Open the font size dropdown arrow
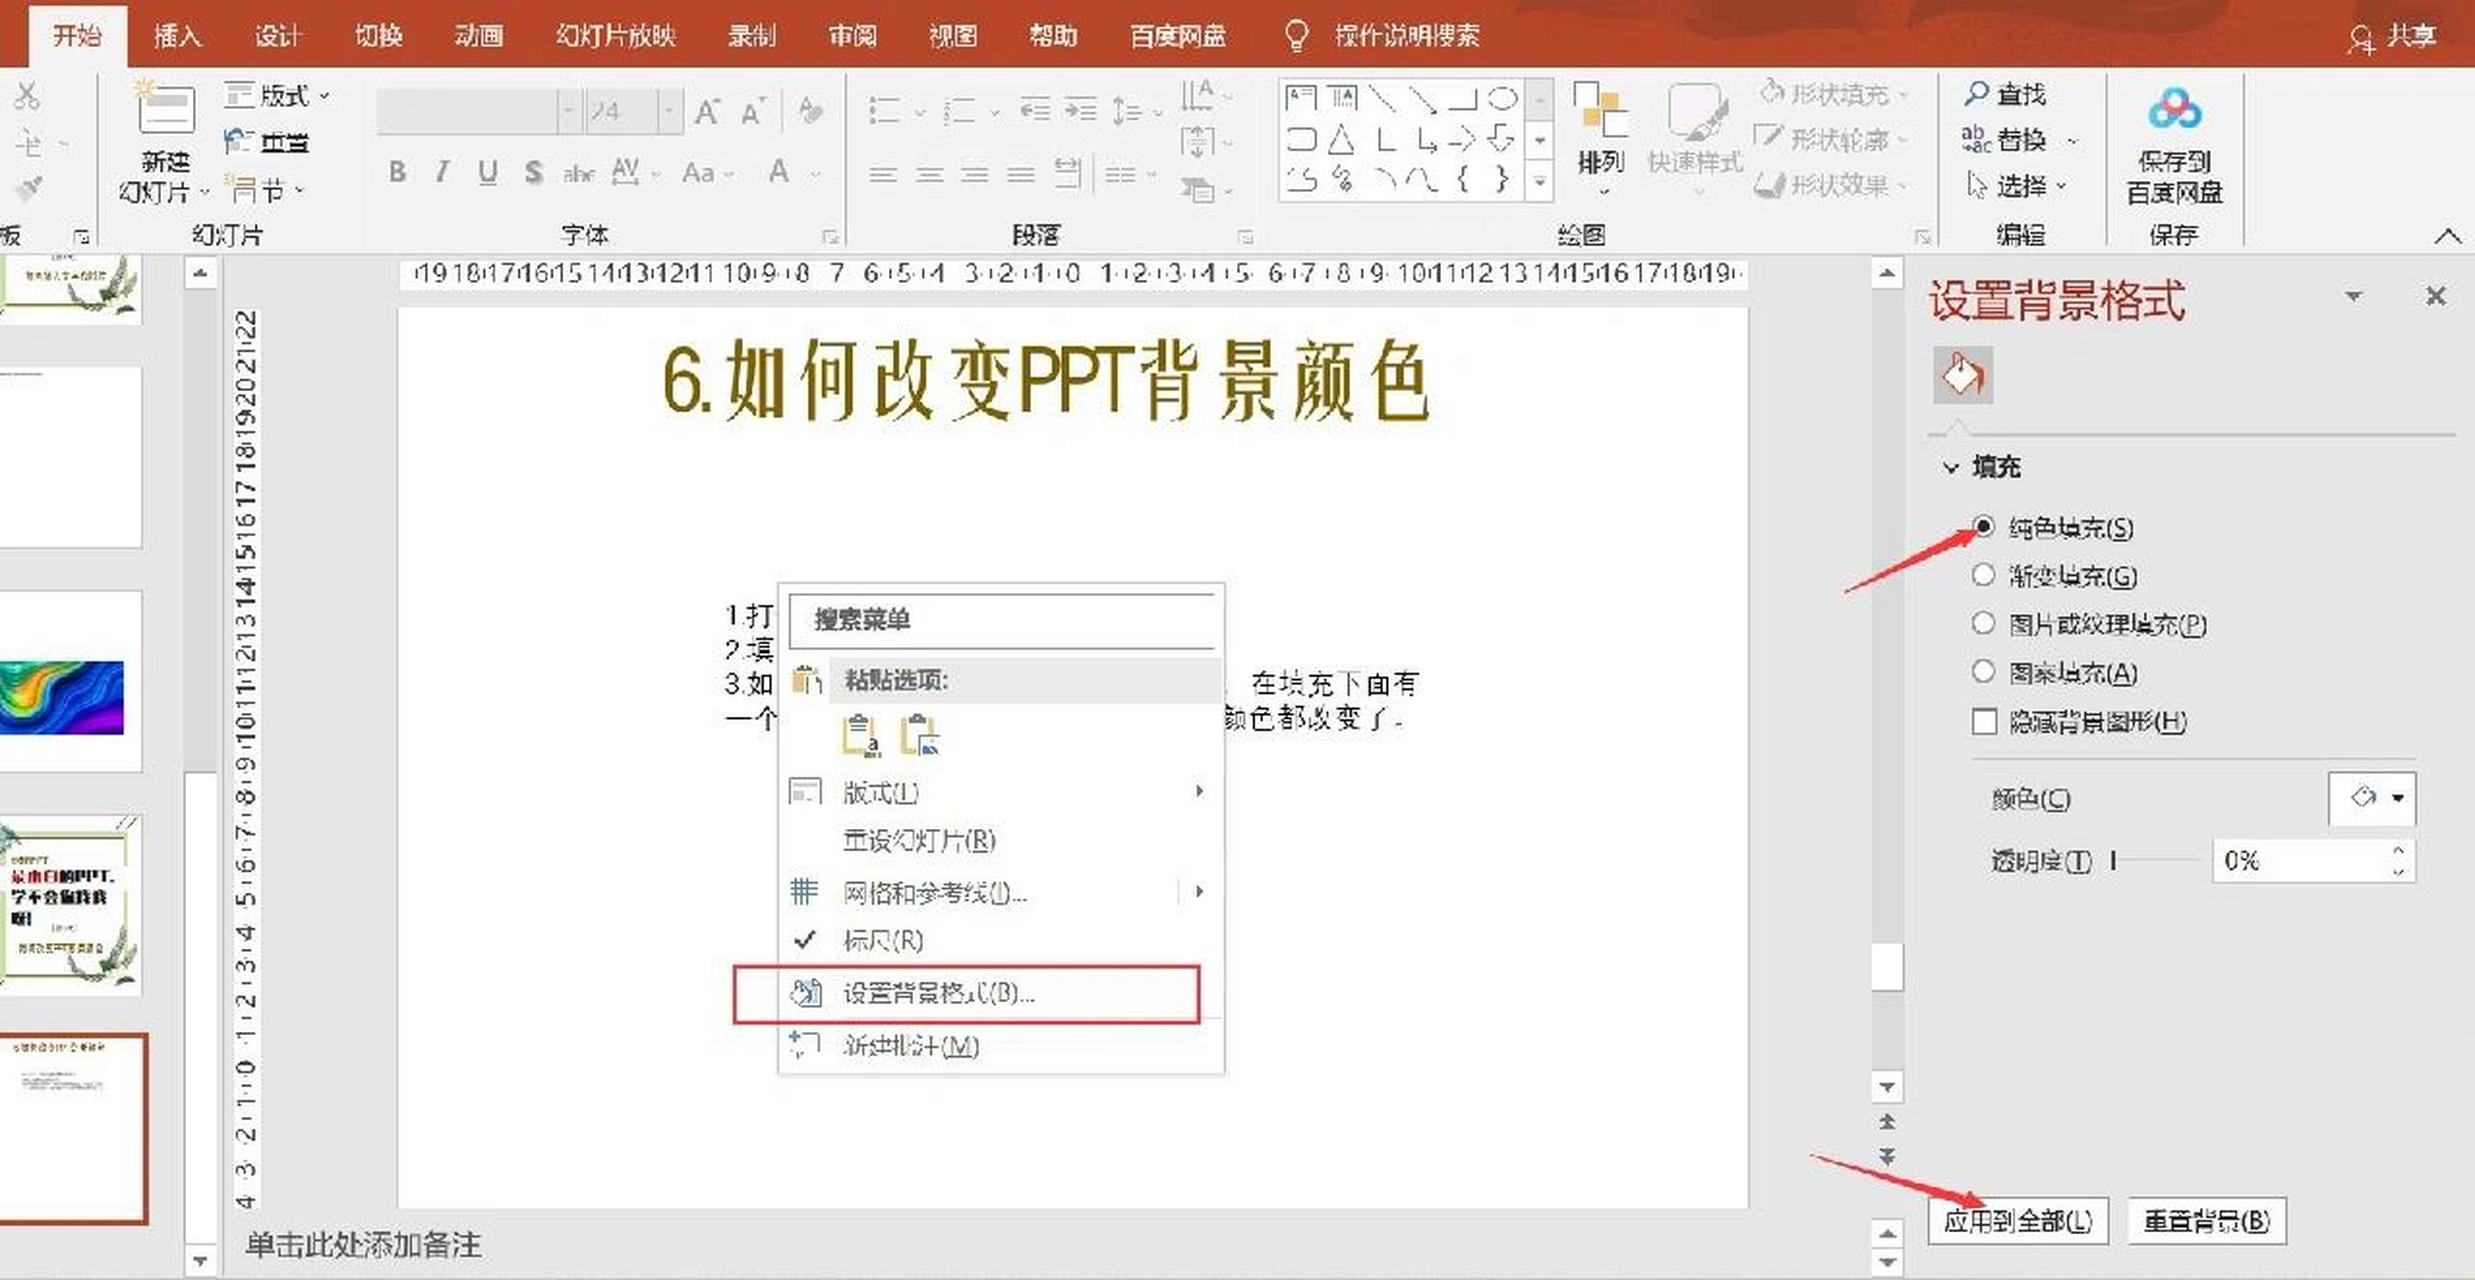The image size is (2475, 1280). pos(669,111)
